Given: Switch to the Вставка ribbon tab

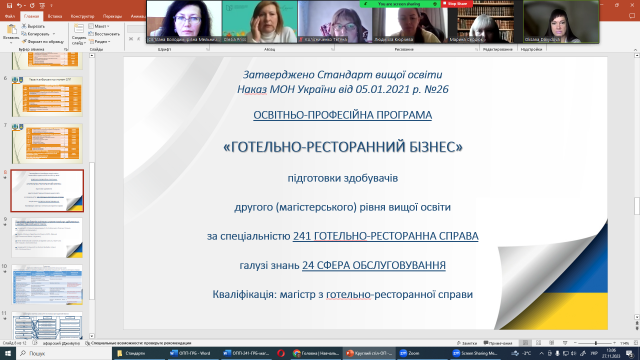Looking at the screenshot, I should pos(55,16).
